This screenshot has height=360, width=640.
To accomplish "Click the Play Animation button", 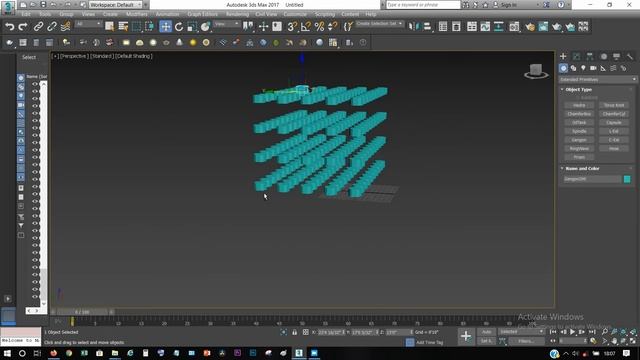I will pyautogui.click(x=572, y=332).
